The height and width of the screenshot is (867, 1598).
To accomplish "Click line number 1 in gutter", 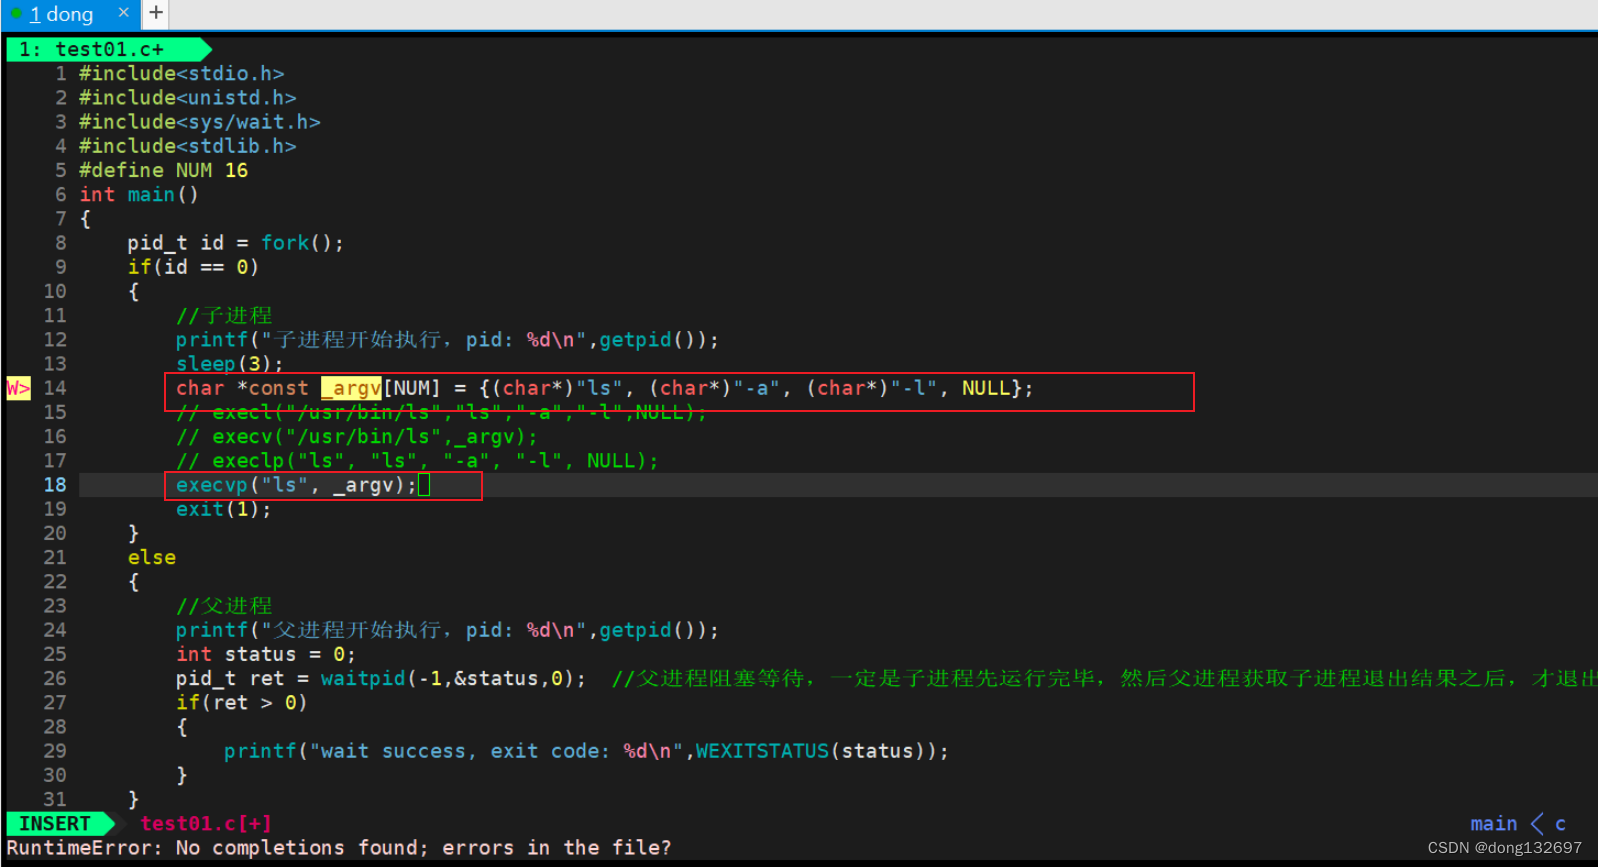I will [x=61, y=73].
